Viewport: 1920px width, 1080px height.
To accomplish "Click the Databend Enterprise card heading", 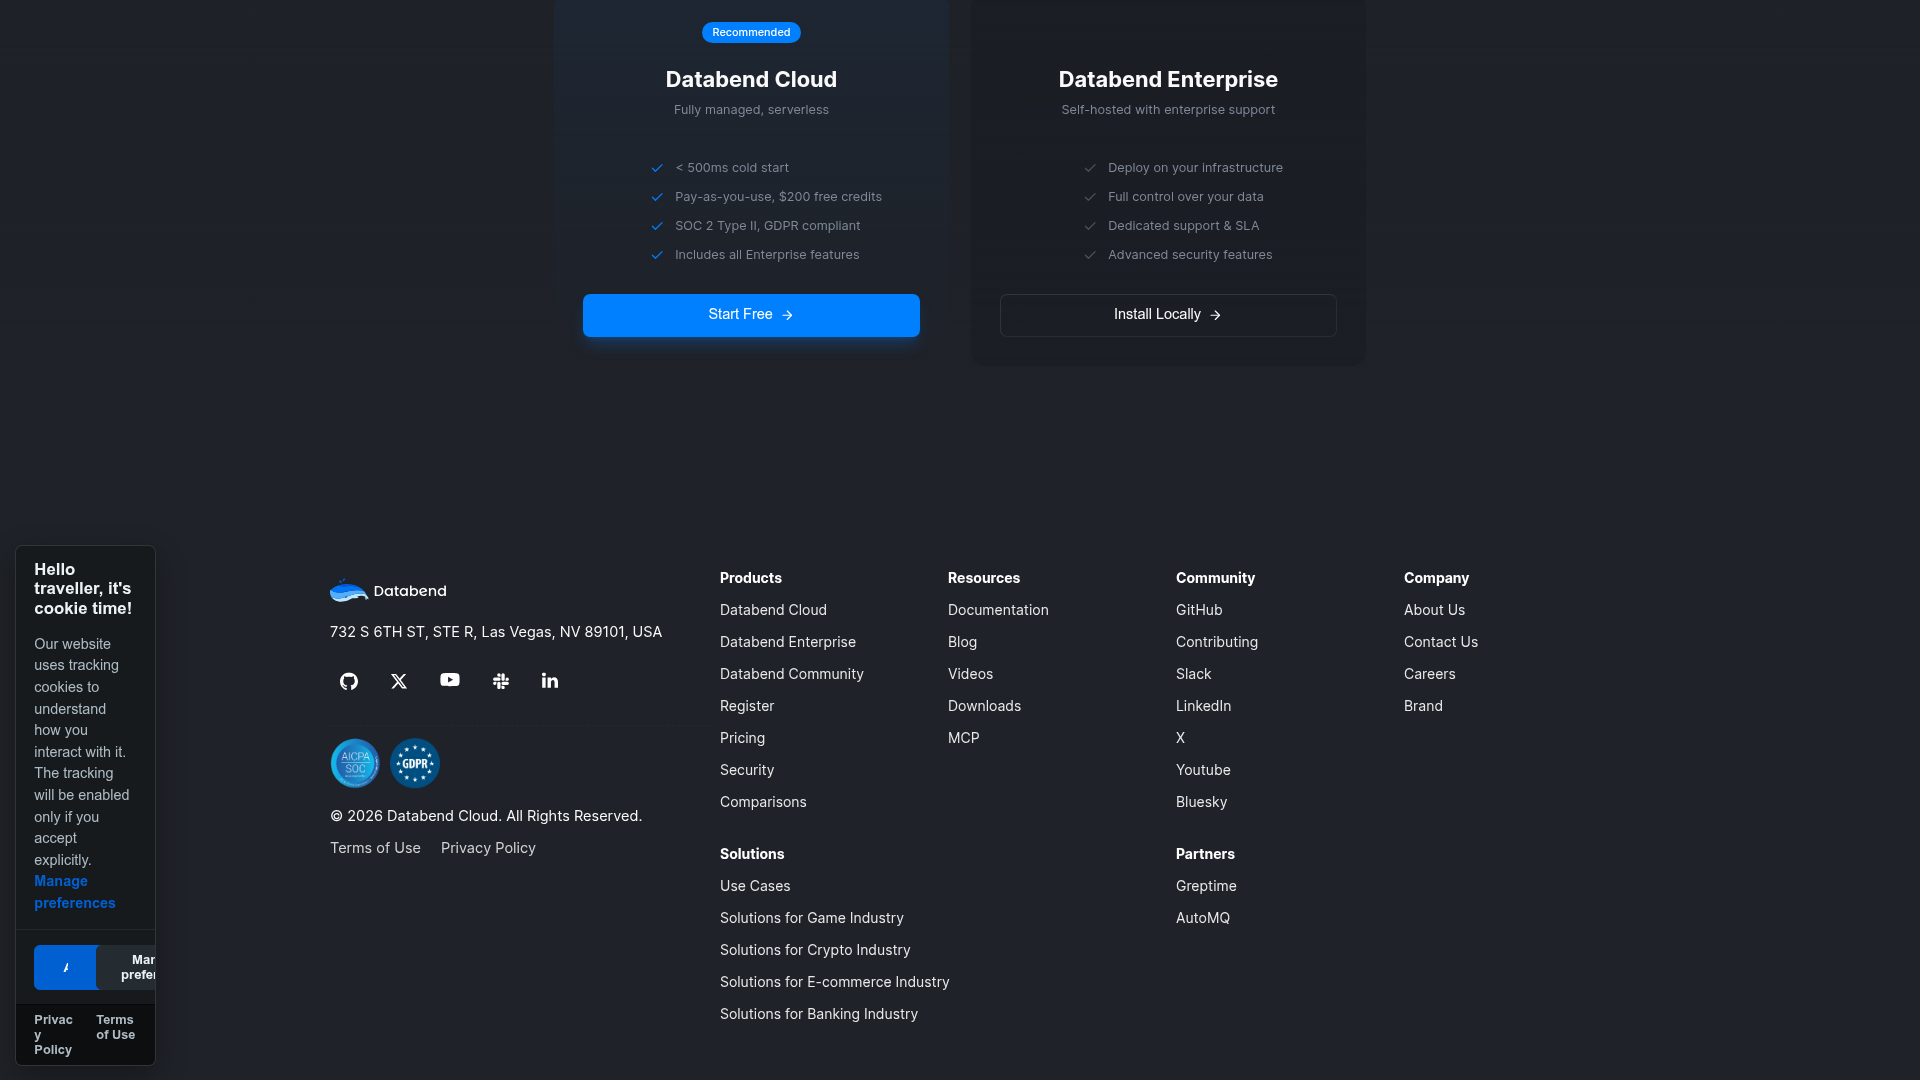I will tap(1168, 79).
